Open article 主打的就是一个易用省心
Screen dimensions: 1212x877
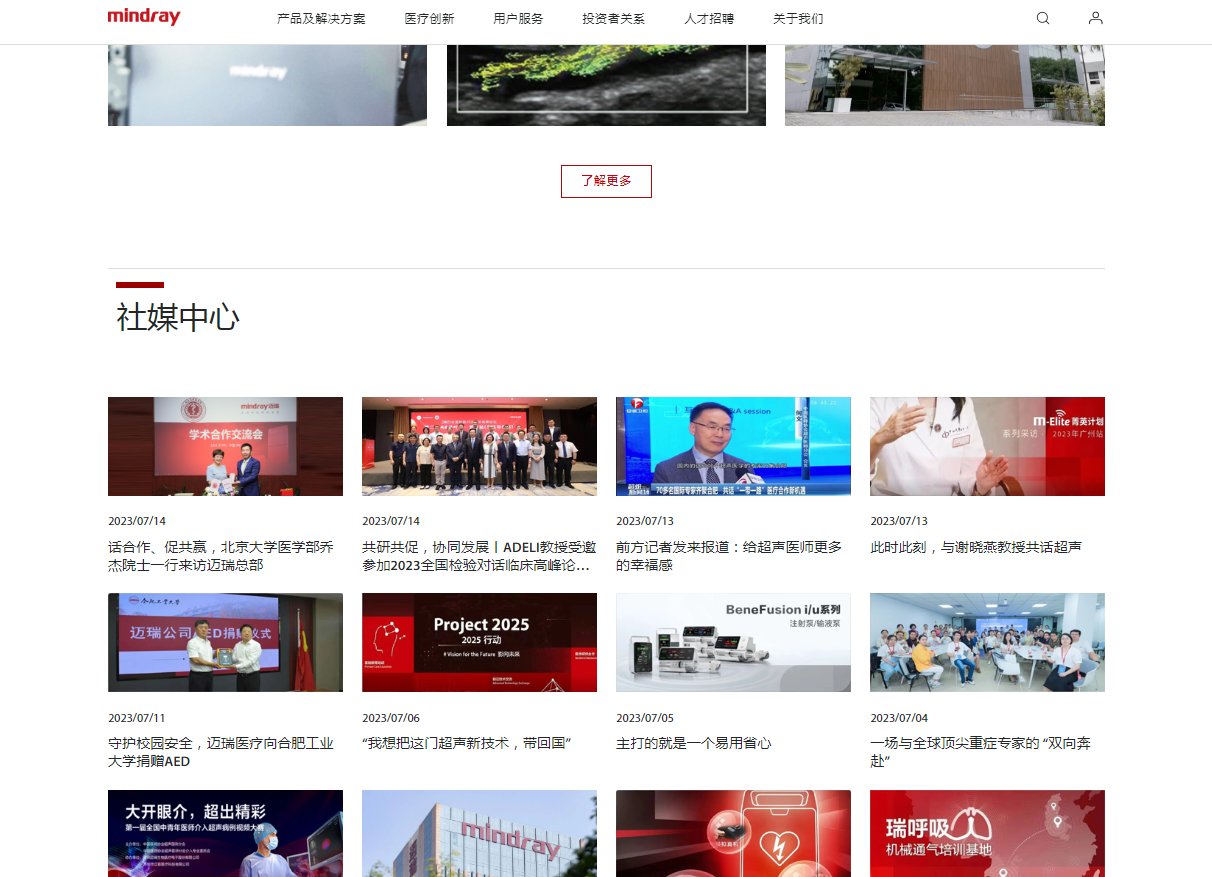coord(694,744)
